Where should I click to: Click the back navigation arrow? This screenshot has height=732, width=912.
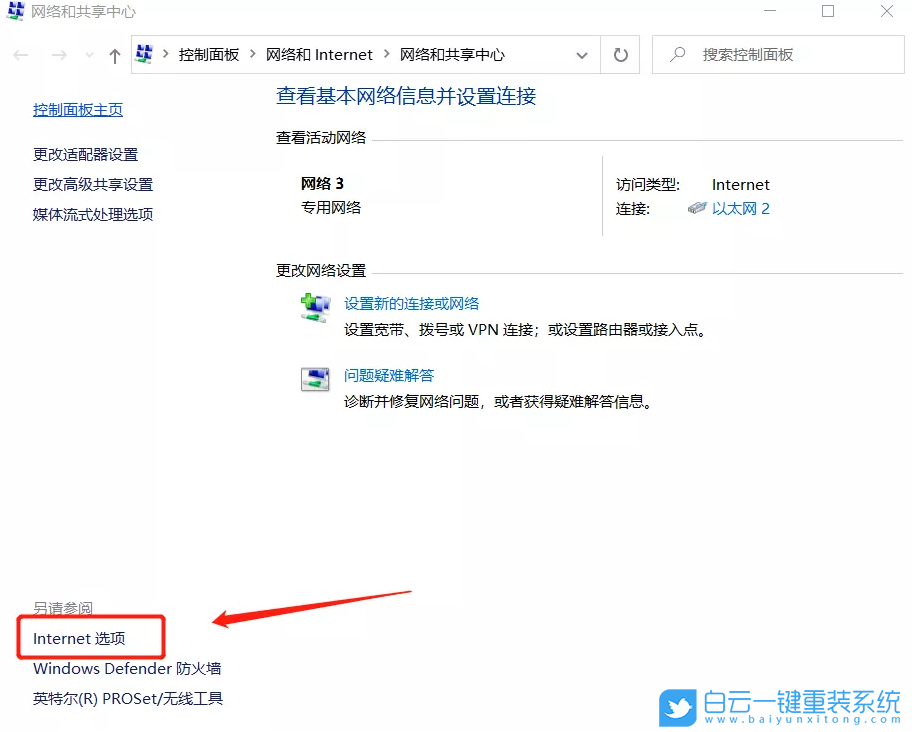pyautogui.click(x=20, y=55)
